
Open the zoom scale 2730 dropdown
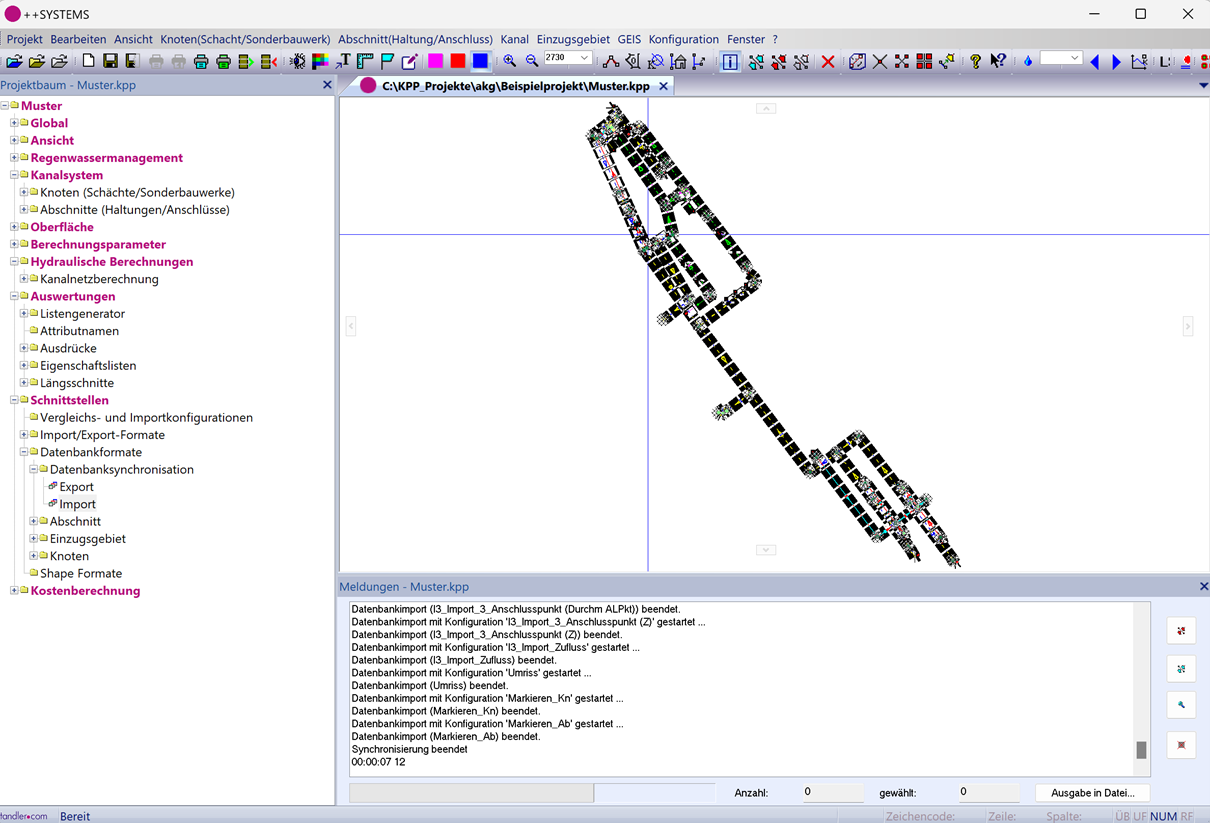[x=585, y=59]
